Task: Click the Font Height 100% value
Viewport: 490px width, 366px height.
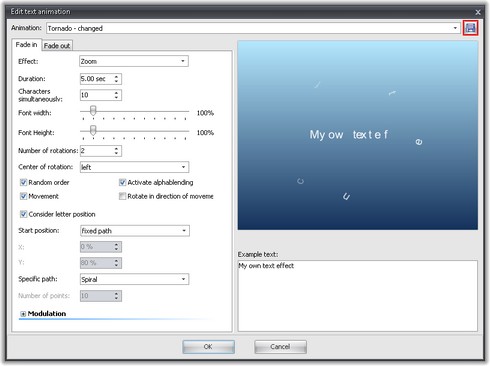Action: (x=205, y=133)
